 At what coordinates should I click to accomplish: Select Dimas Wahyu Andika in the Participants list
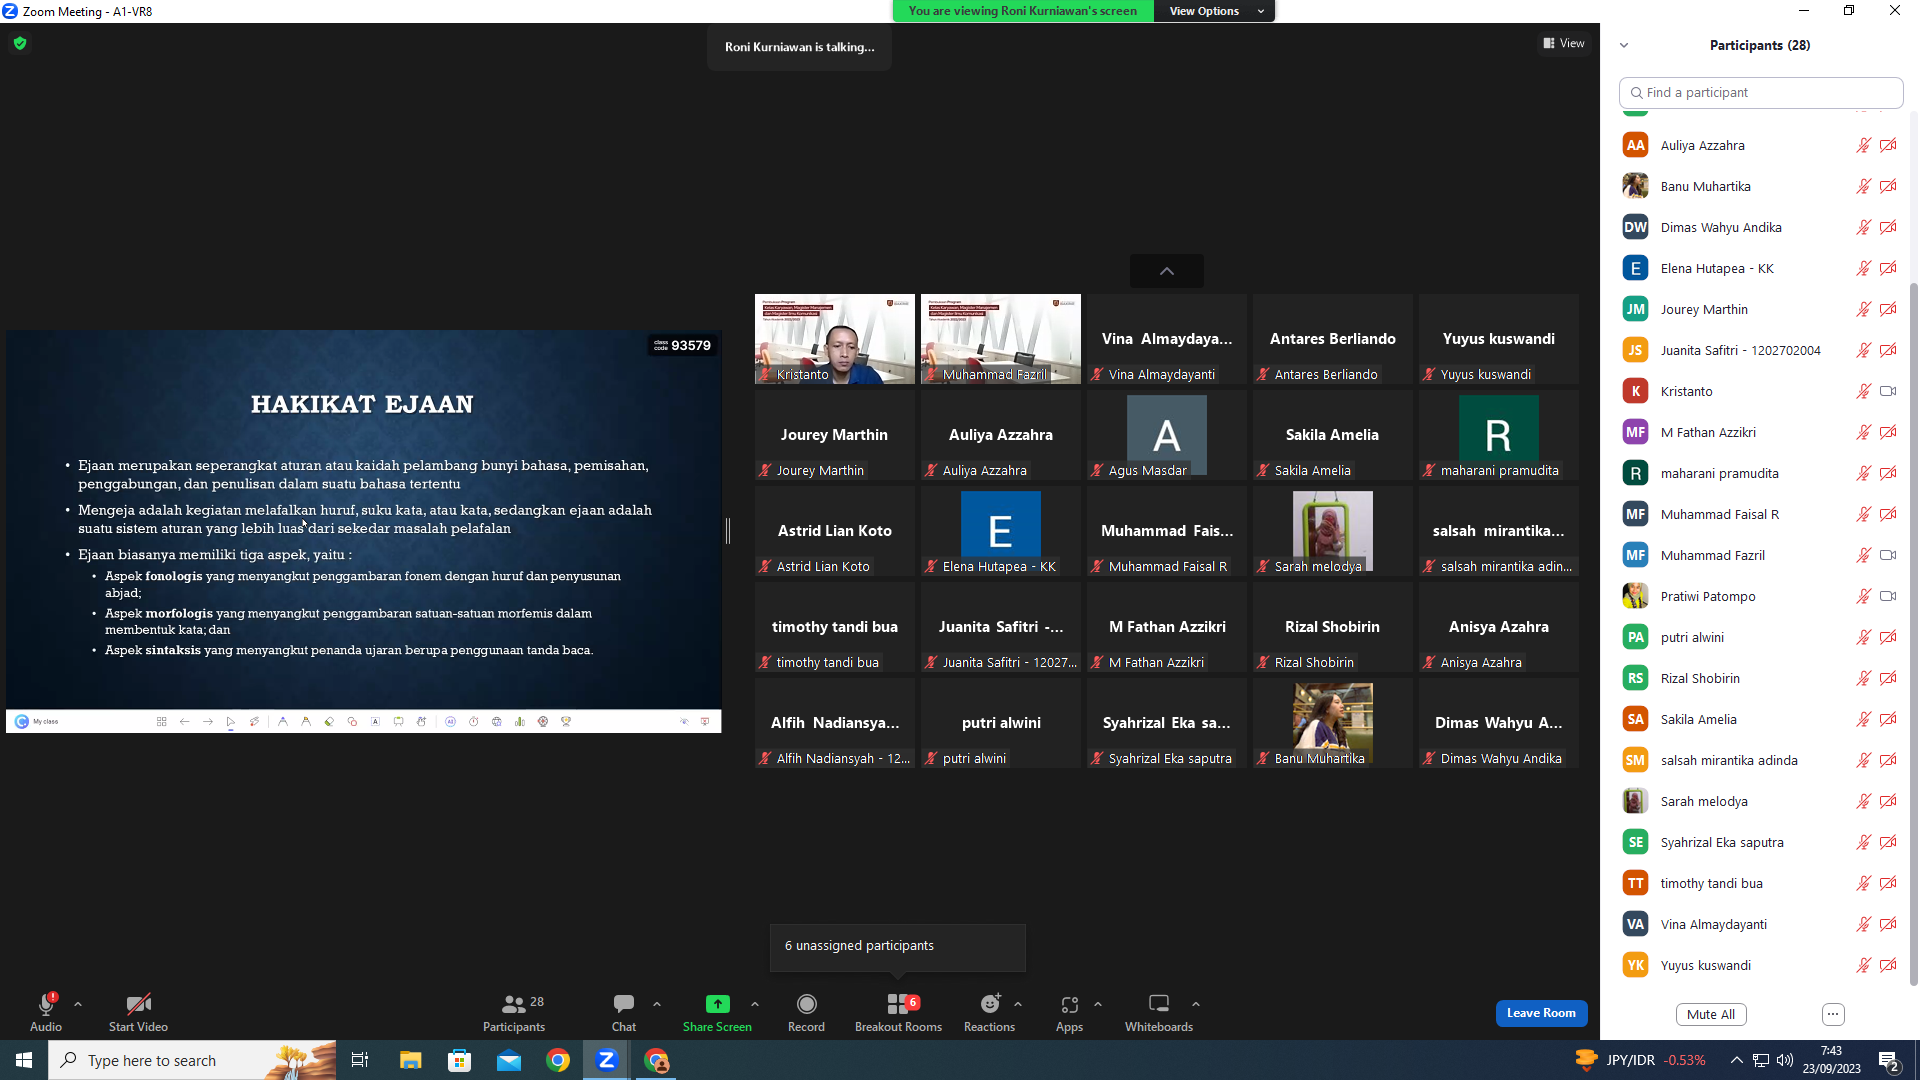click(1760, 227)
